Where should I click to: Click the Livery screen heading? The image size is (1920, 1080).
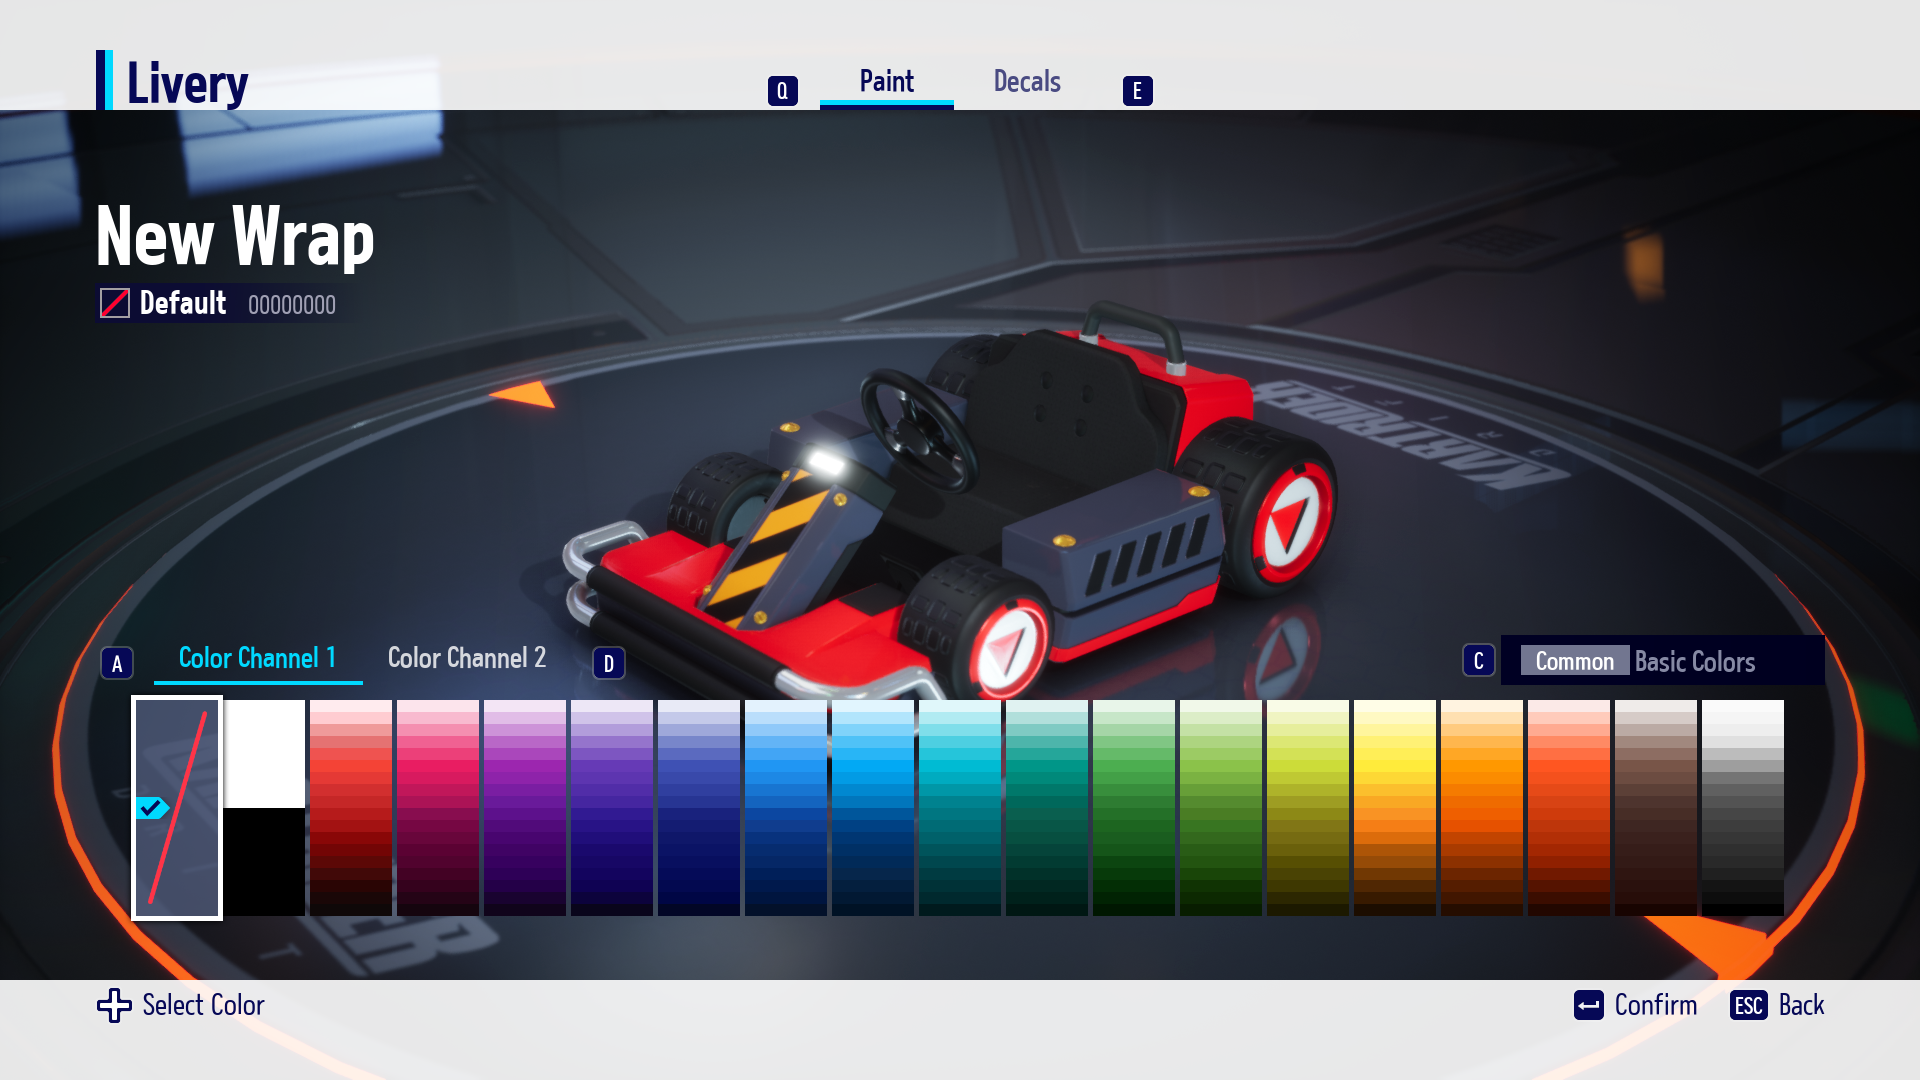[x=187, y=83]
